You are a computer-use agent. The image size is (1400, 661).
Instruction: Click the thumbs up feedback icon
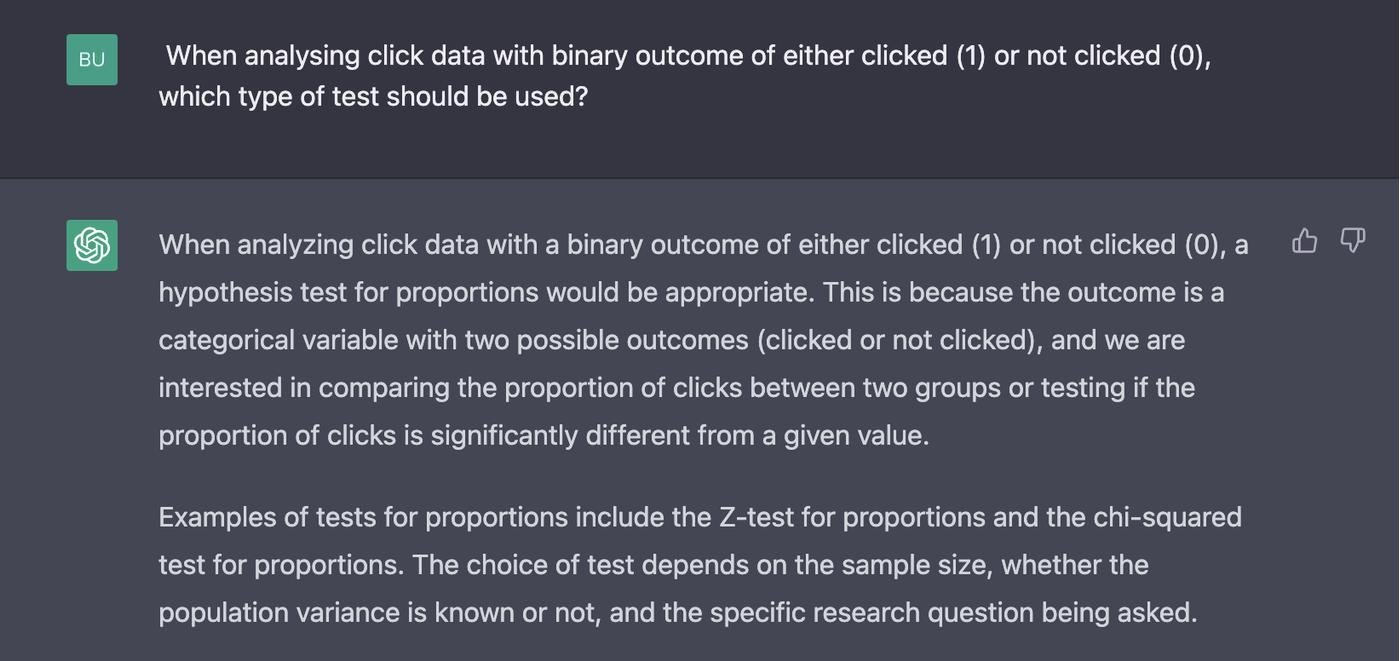(x=1304, y=241)
